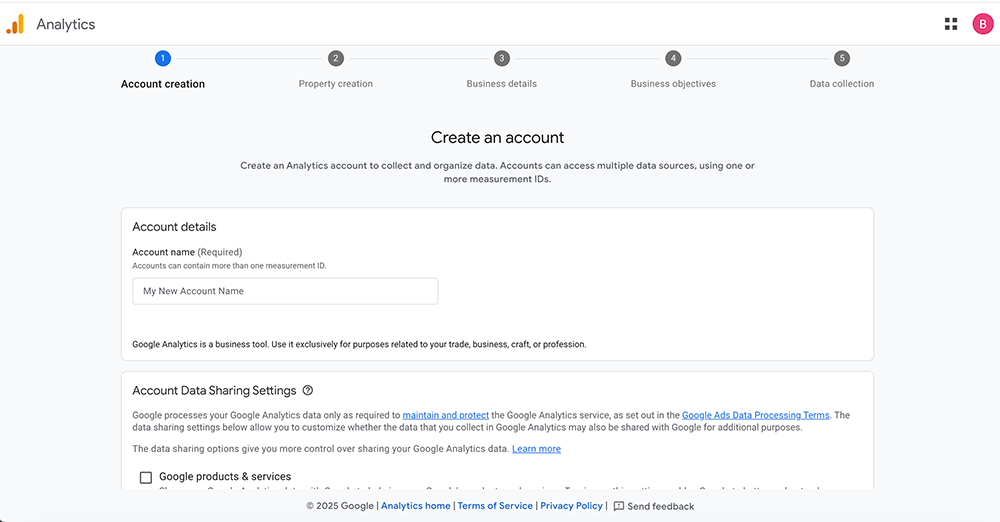
Task: Click the step 2 circle icon
Action: click(x=335, y=58)
